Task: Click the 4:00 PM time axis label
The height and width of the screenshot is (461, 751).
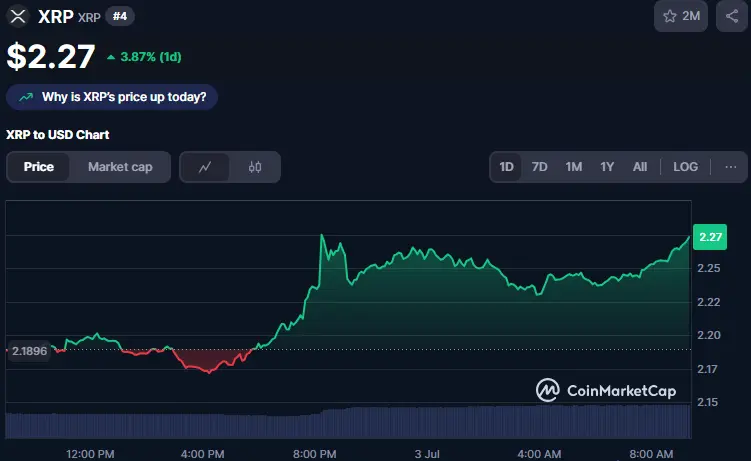Action: tap(202, 454)
